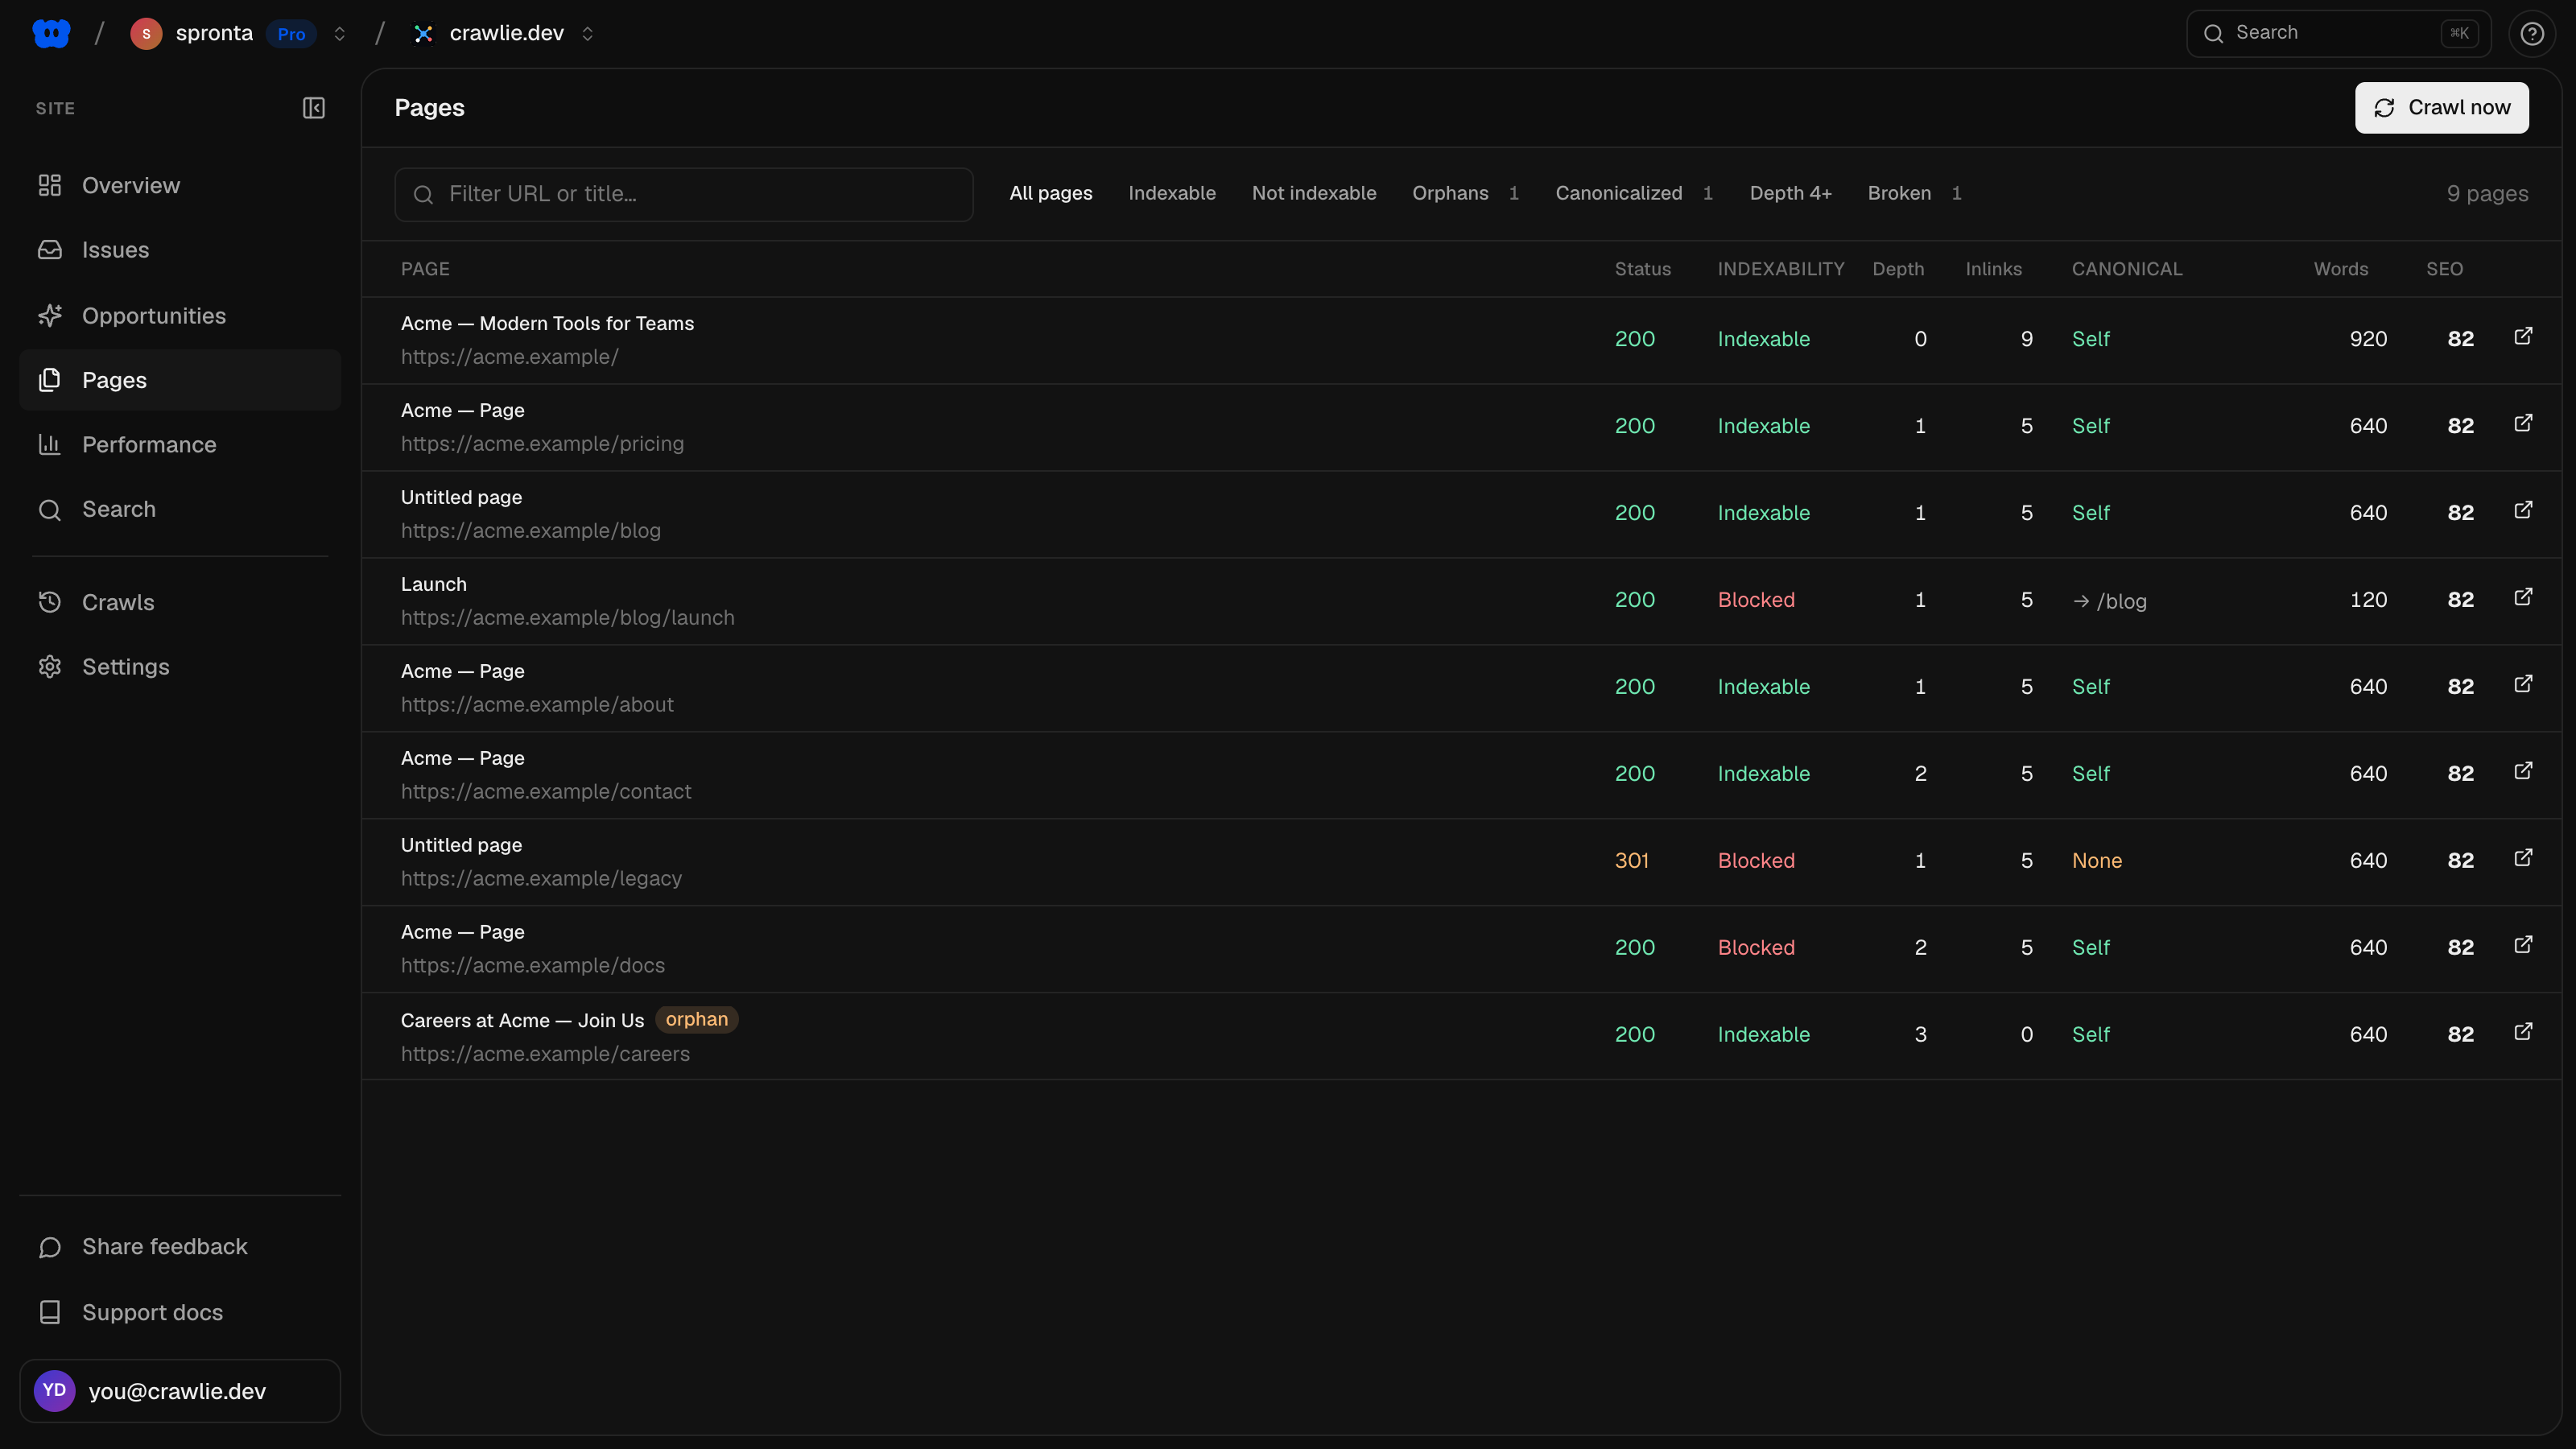Click 'Acme — Modern Tools for Teams' page title
The width and height of the screenshot is (2576, 1449).
point(547,323)
